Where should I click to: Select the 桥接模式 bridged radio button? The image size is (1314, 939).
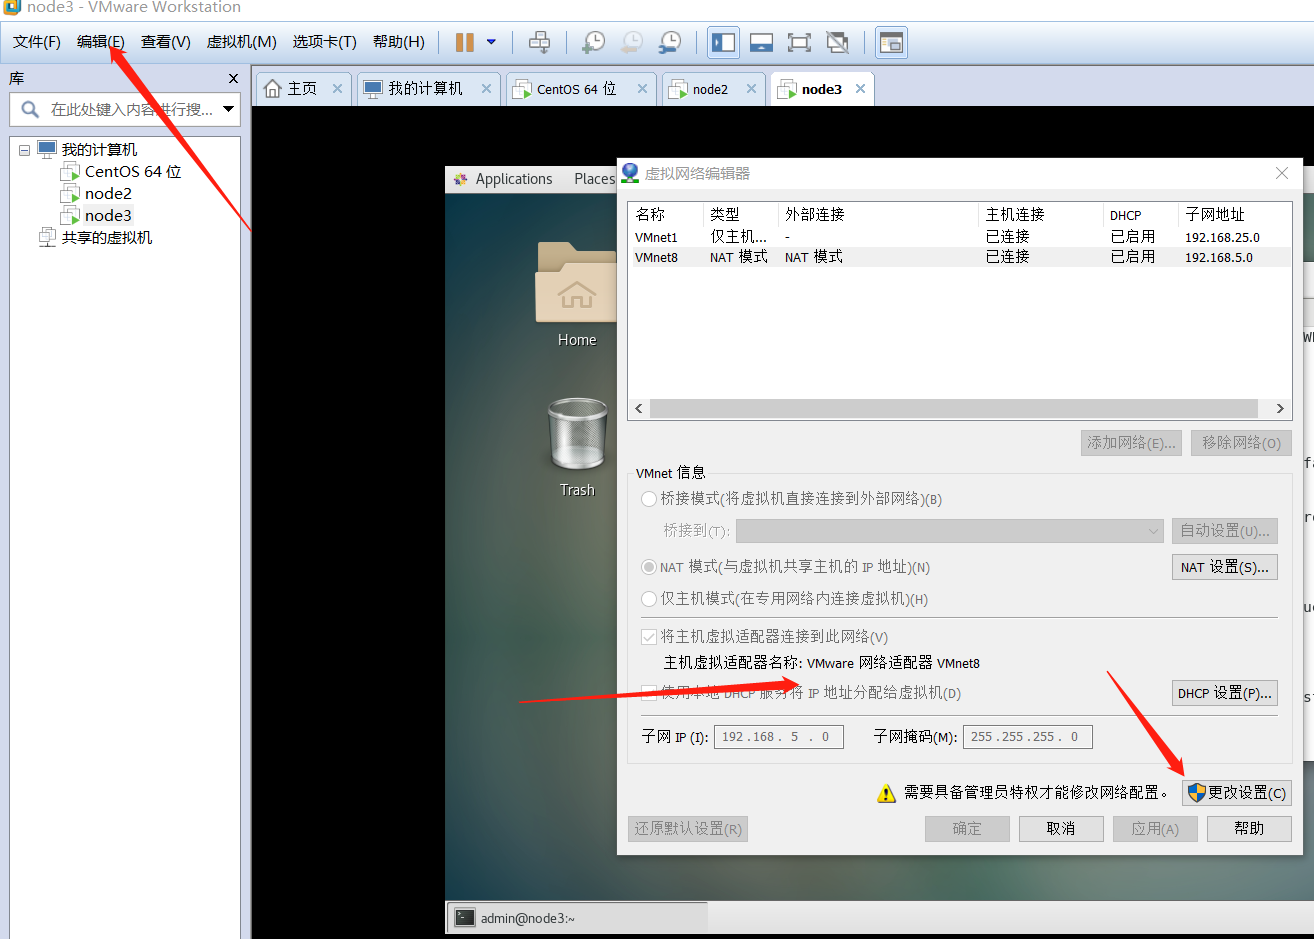tap(649, 498)
